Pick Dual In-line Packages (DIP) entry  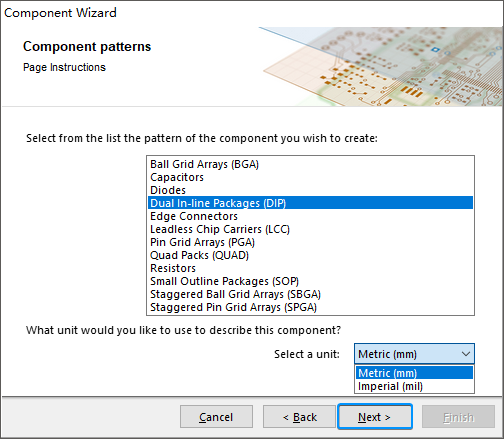(310, 203)
